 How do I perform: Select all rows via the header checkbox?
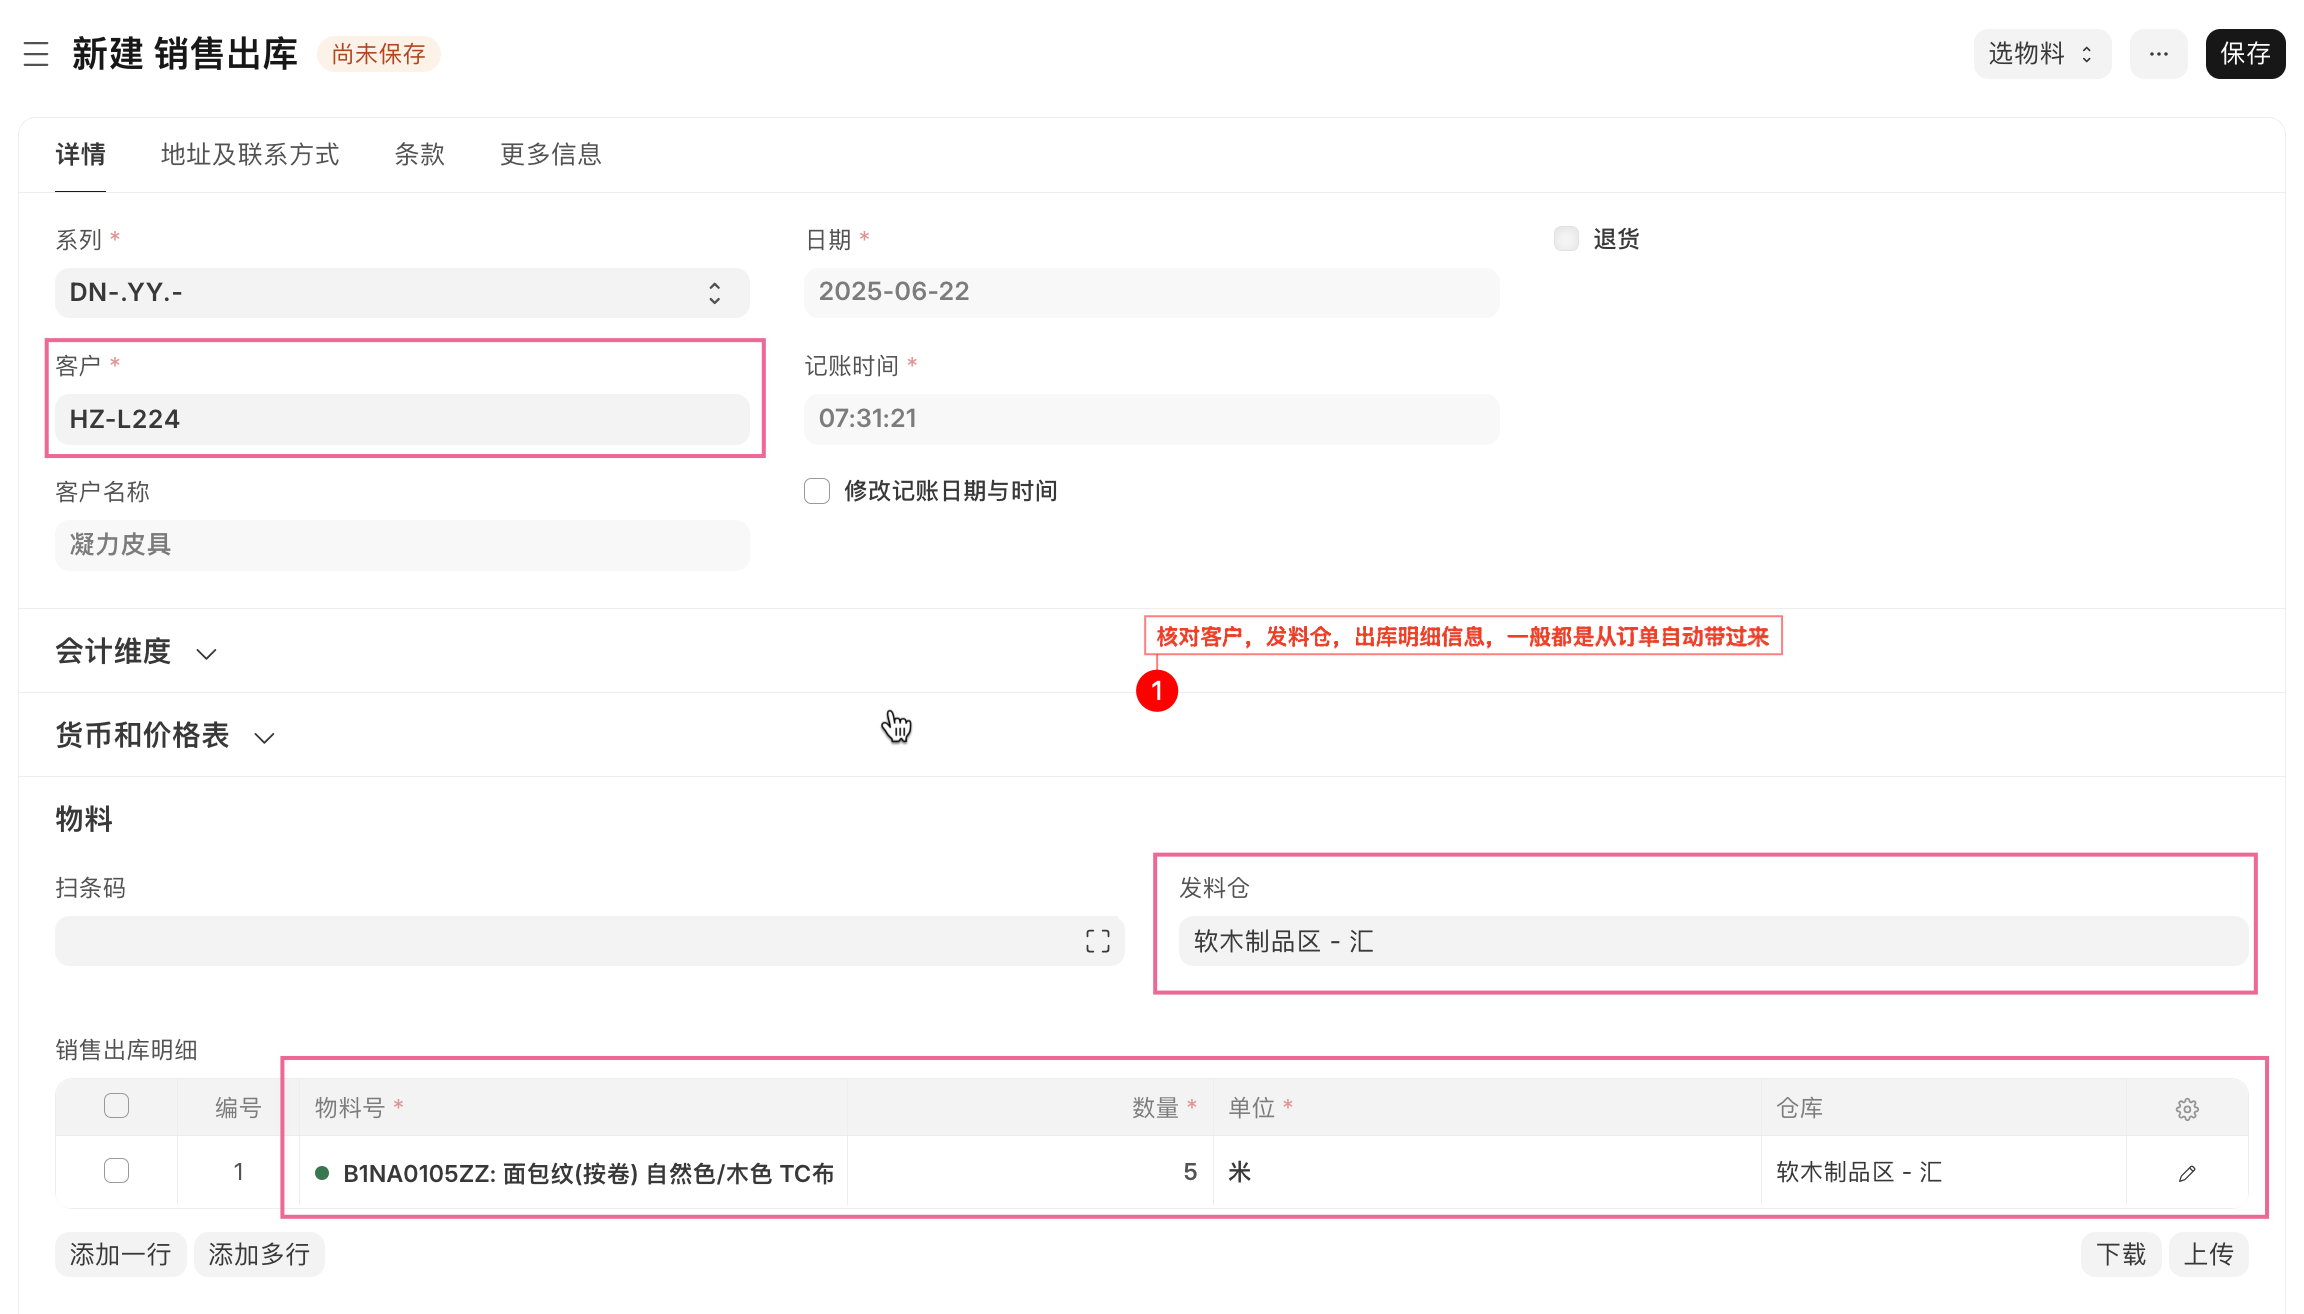point(116,1106)
